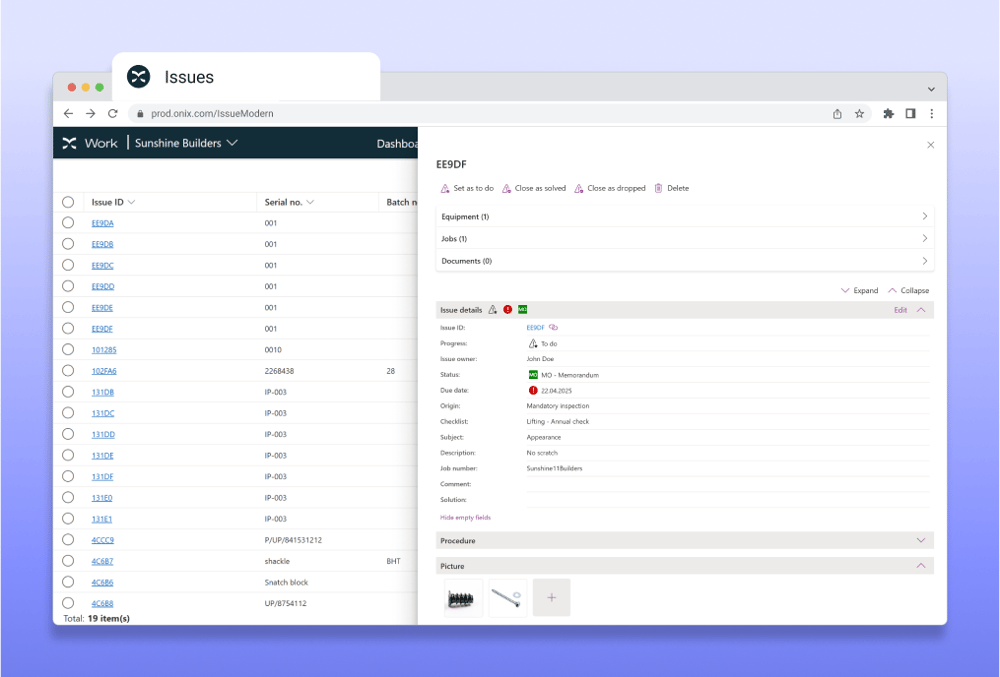
Task: Open the Dashboard menu item
Action: pyautogui.click(x=397, y=143)
